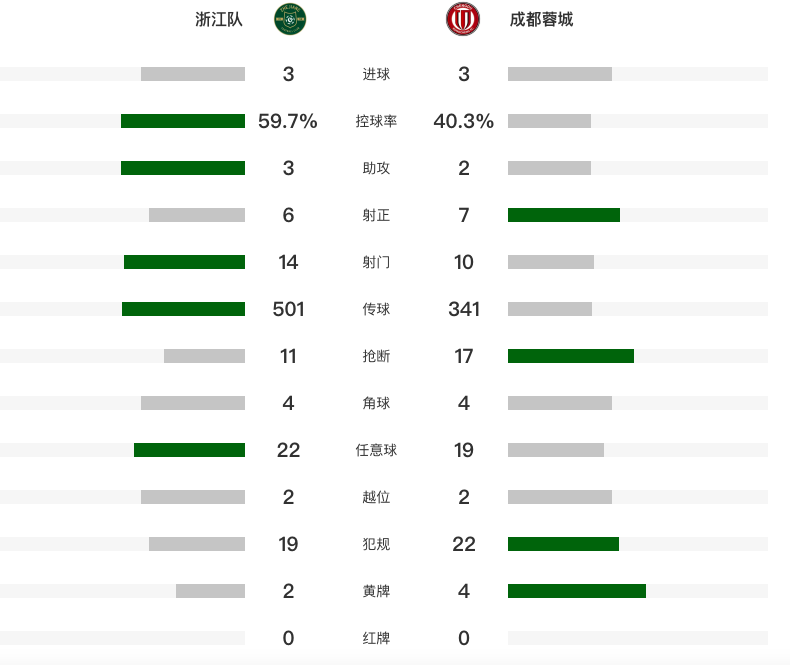Viewport: 790px width, 665px height.
Task: Click the green Zhejiang team crest icon
Action: point(290,19)
